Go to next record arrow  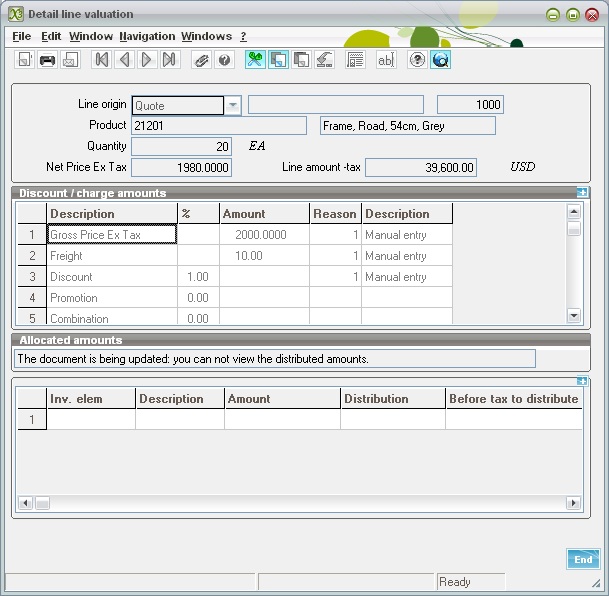pos(147,60)
